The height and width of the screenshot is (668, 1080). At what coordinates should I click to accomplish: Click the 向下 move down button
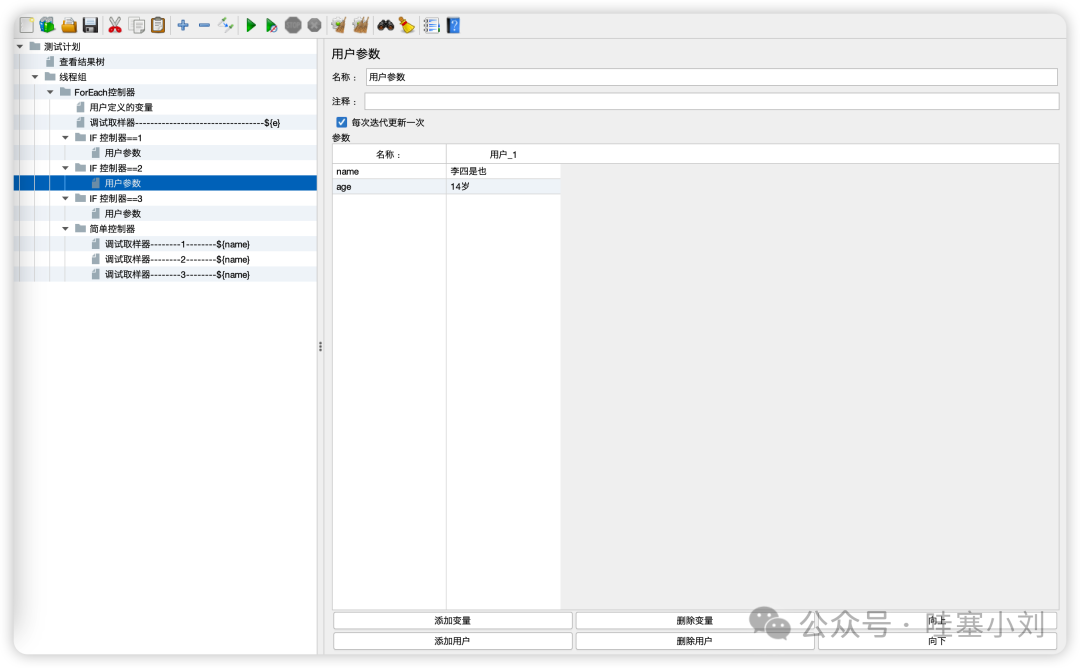pos(937,640)
